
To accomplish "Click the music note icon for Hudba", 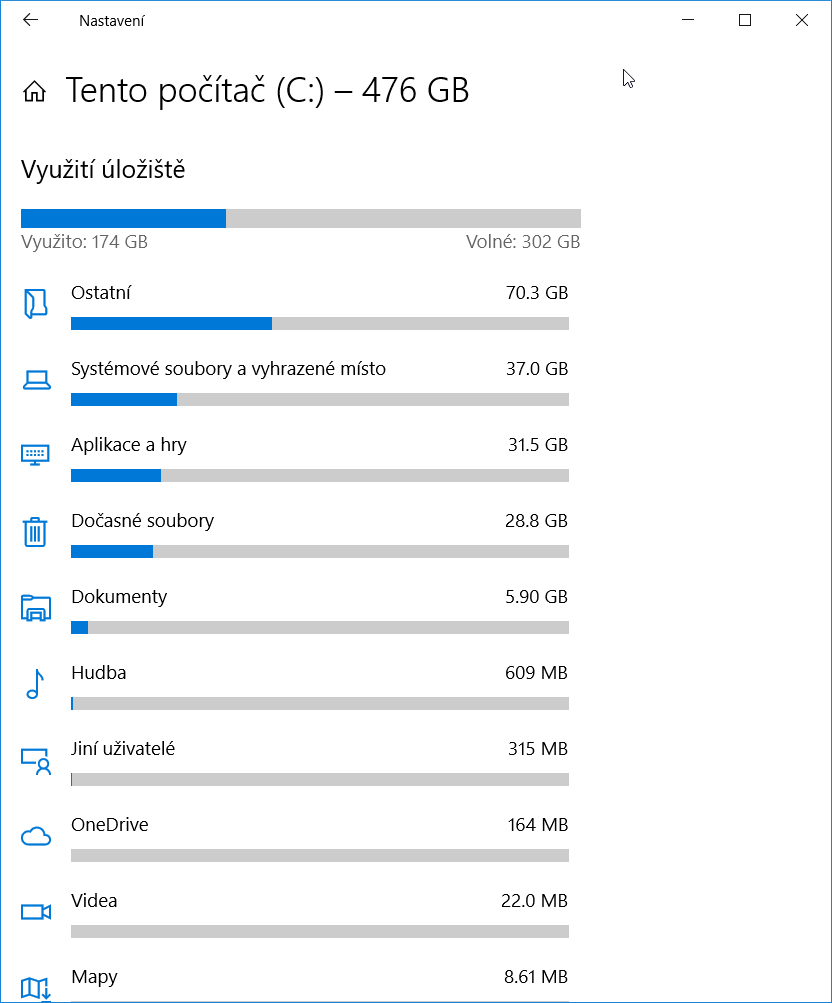I will [x=35, y=684].
